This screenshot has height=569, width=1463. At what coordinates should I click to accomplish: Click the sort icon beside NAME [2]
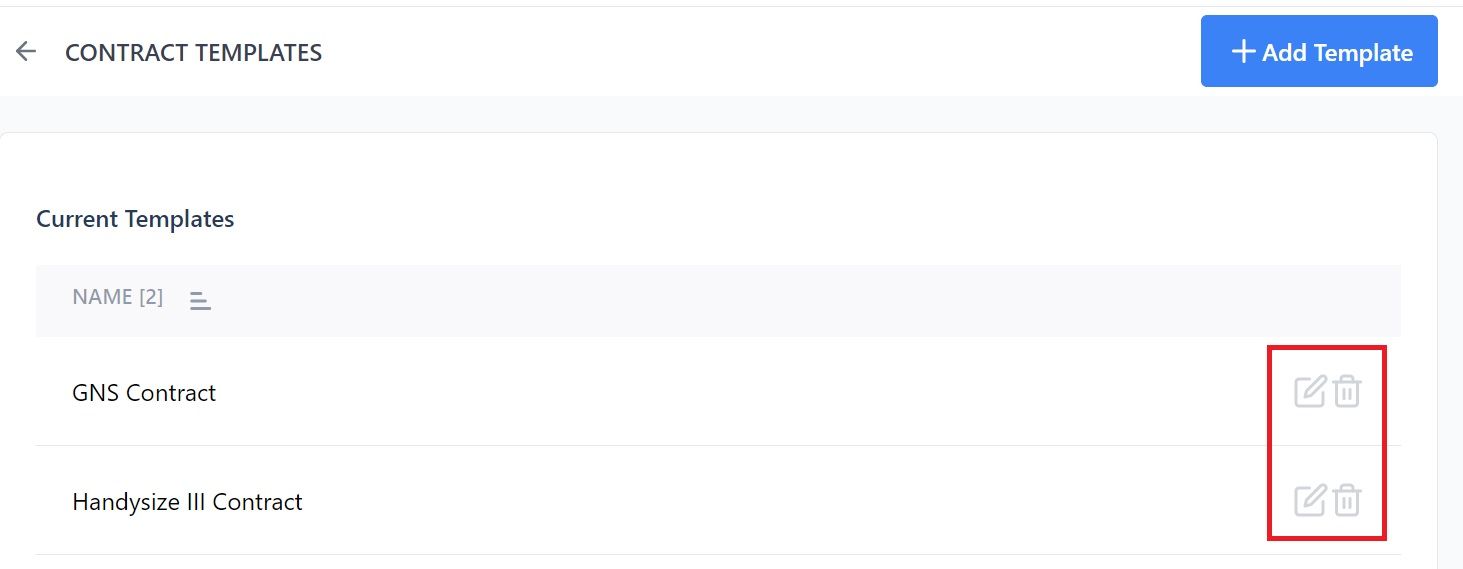coord(200,299)
